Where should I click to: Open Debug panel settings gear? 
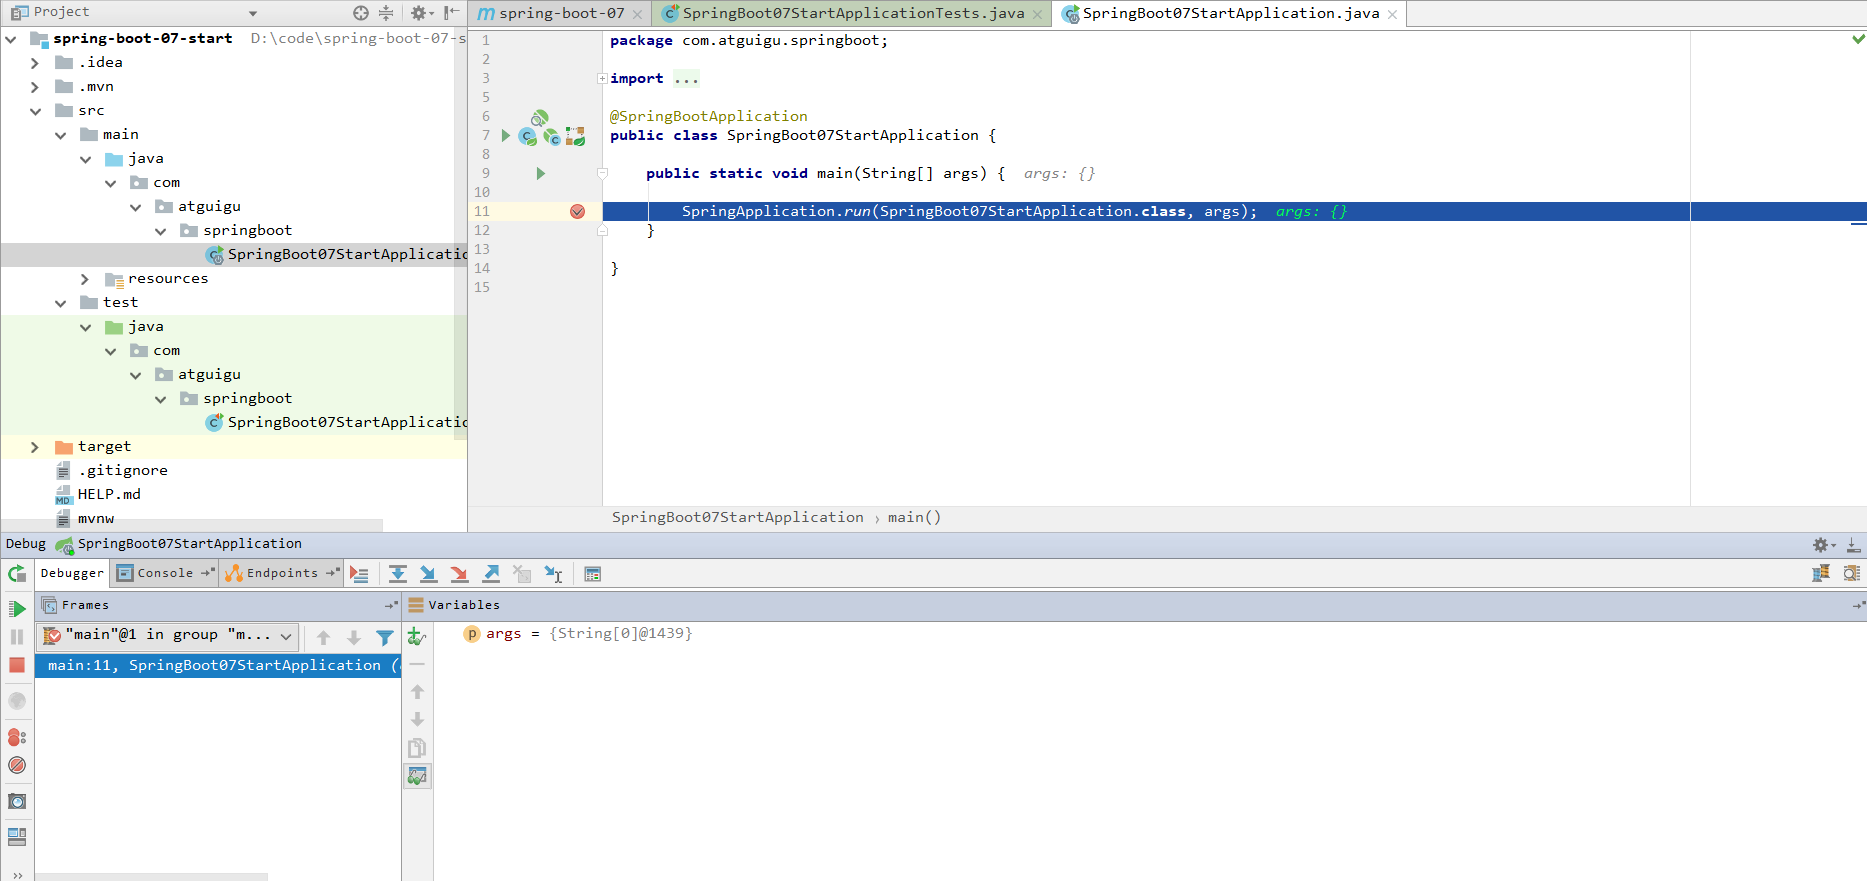[x=1823, y=545]
